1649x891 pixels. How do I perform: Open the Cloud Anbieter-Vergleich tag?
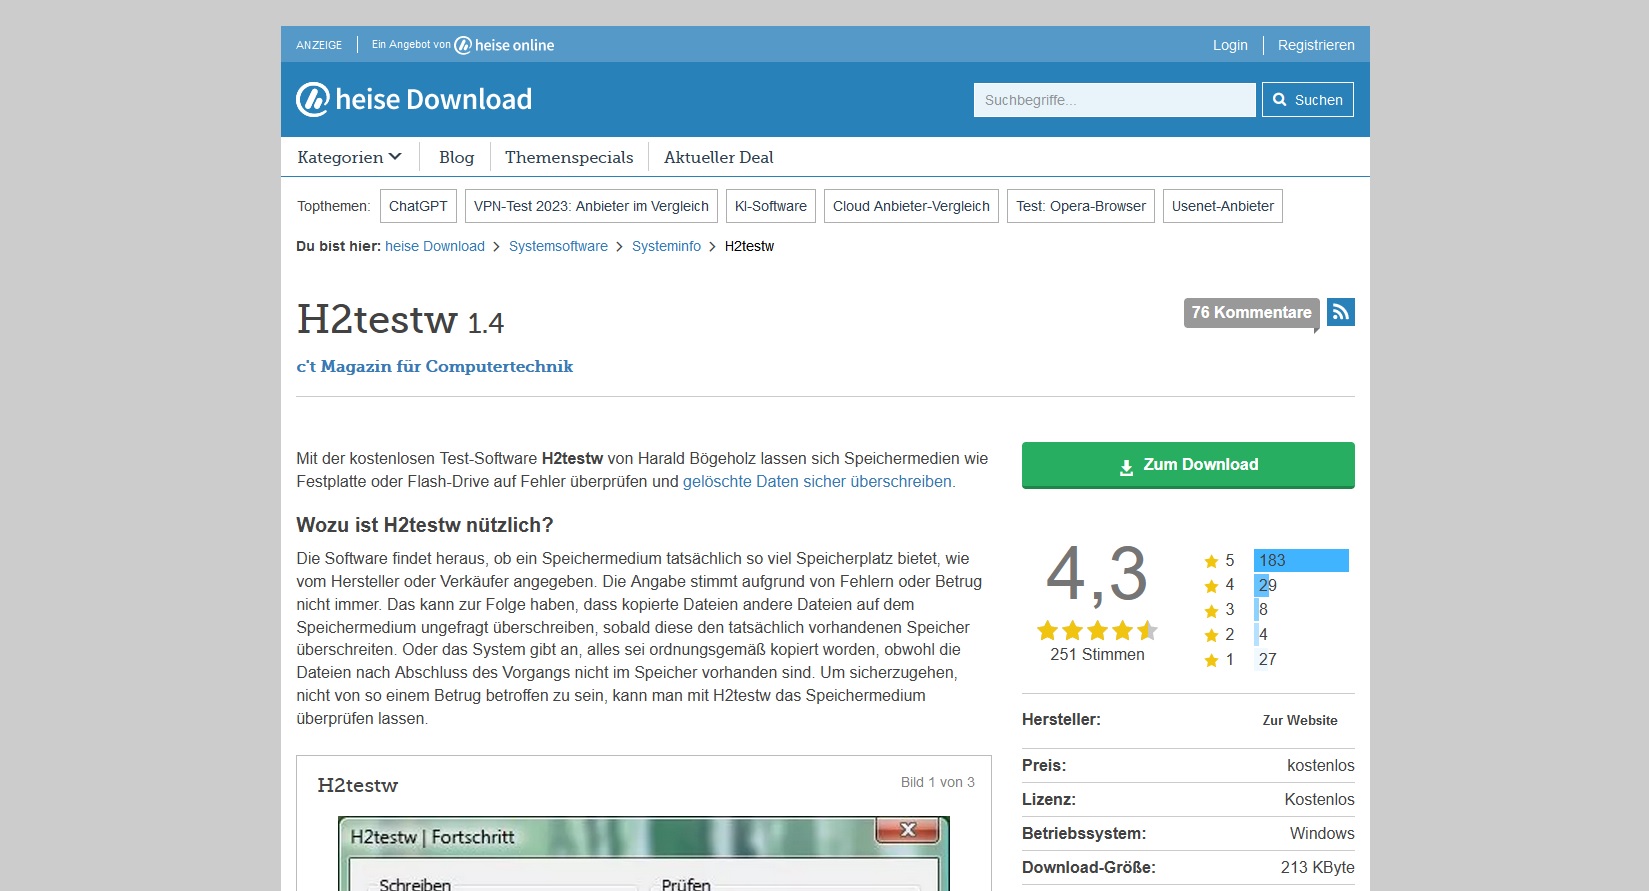(x=911, y=206)
